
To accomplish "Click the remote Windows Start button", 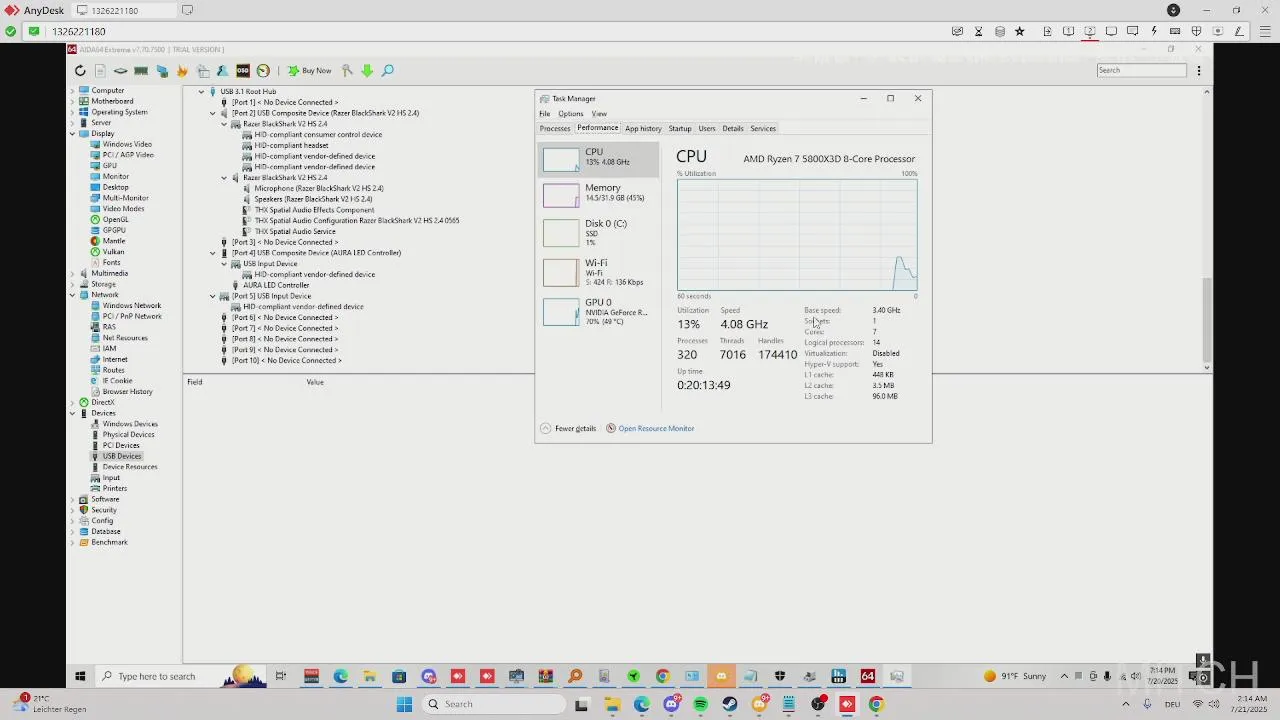I will [x=80, y=676].
